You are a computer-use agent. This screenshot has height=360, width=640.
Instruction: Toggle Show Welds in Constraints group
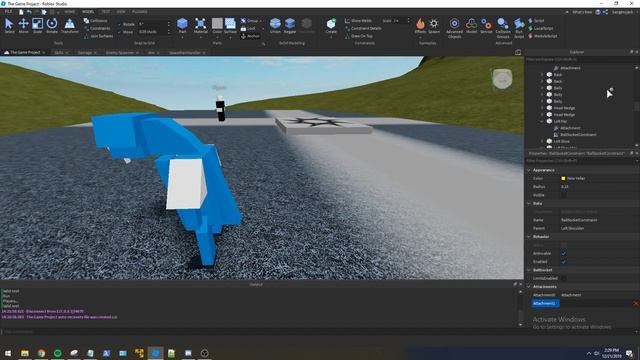(x=359, y=20)
